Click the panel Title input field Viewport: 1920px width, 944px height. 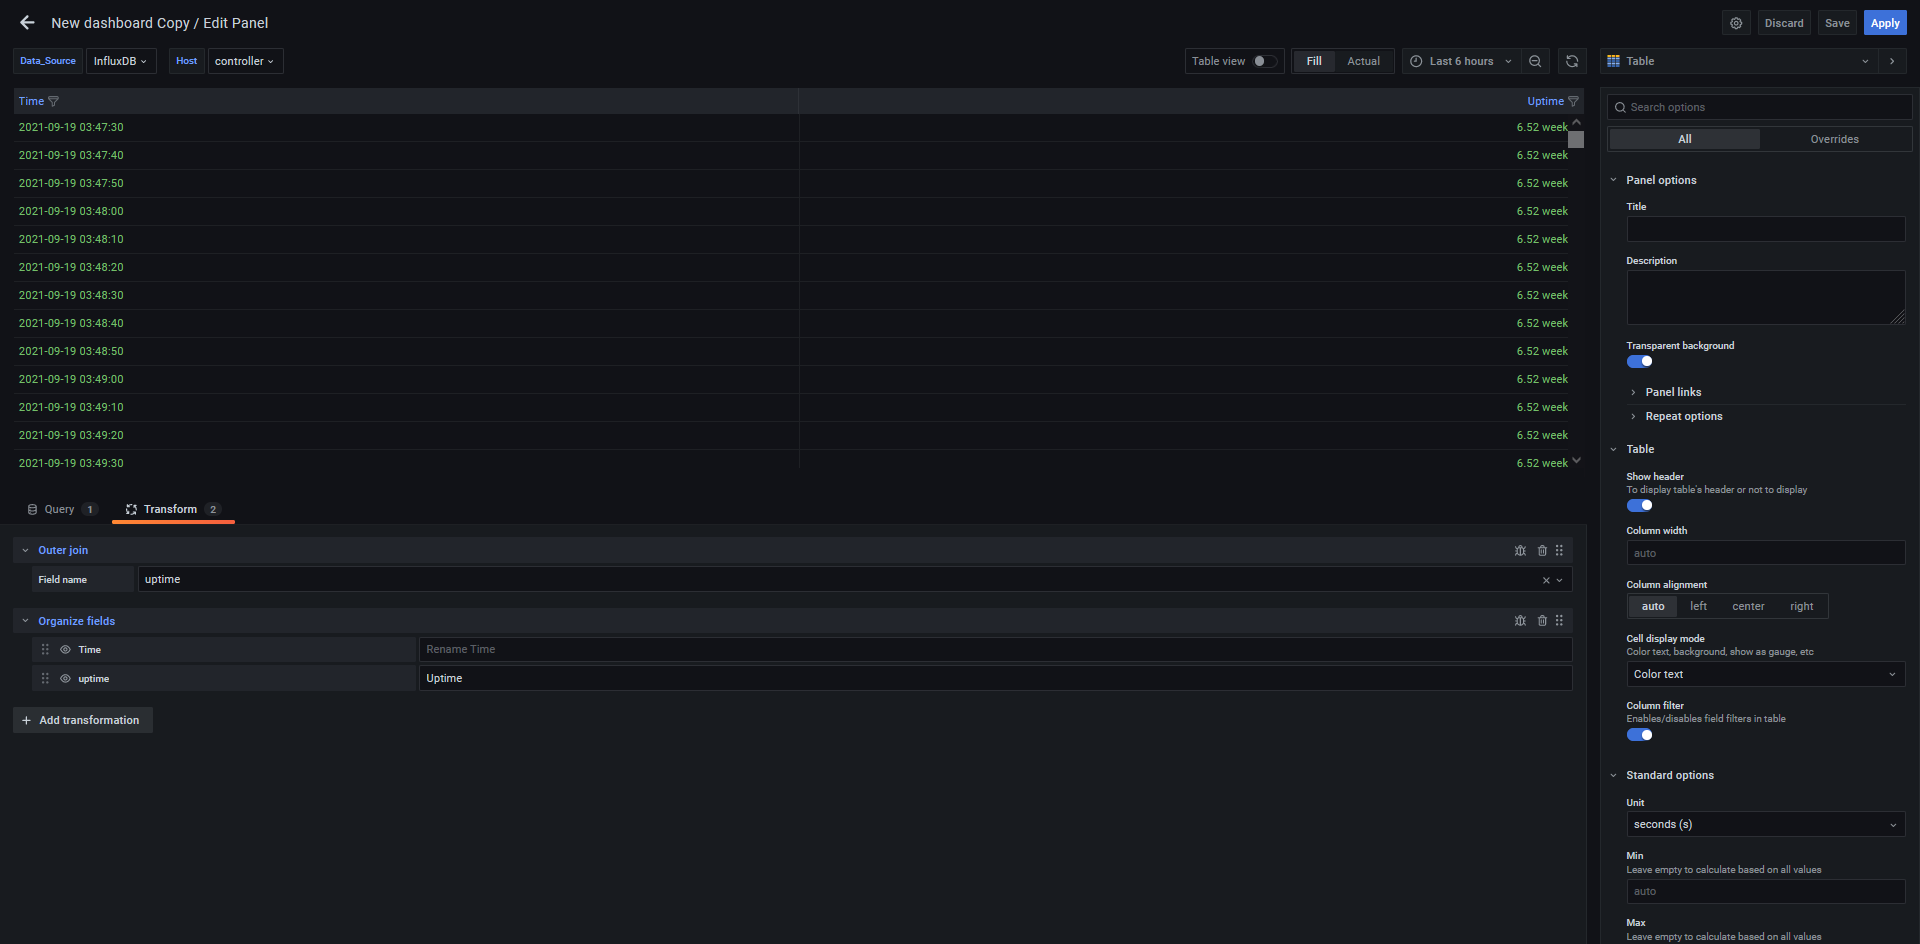[1765, 229]
